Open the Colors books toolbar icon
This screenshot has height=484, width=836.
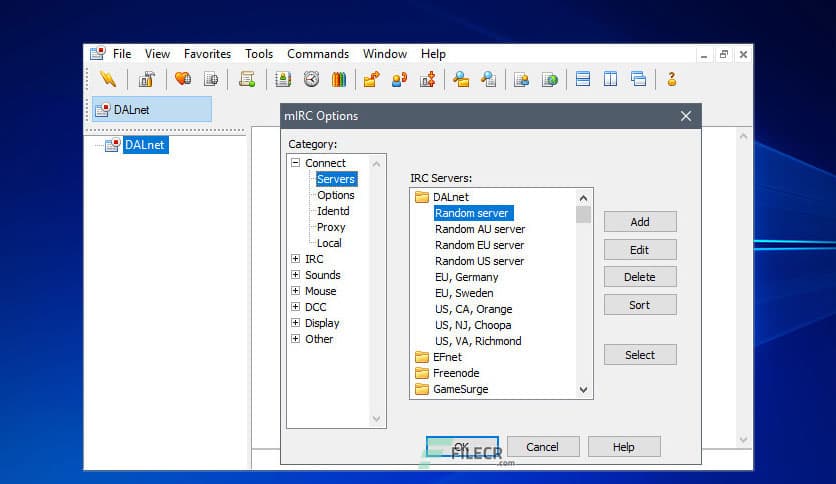pos(339,79)
